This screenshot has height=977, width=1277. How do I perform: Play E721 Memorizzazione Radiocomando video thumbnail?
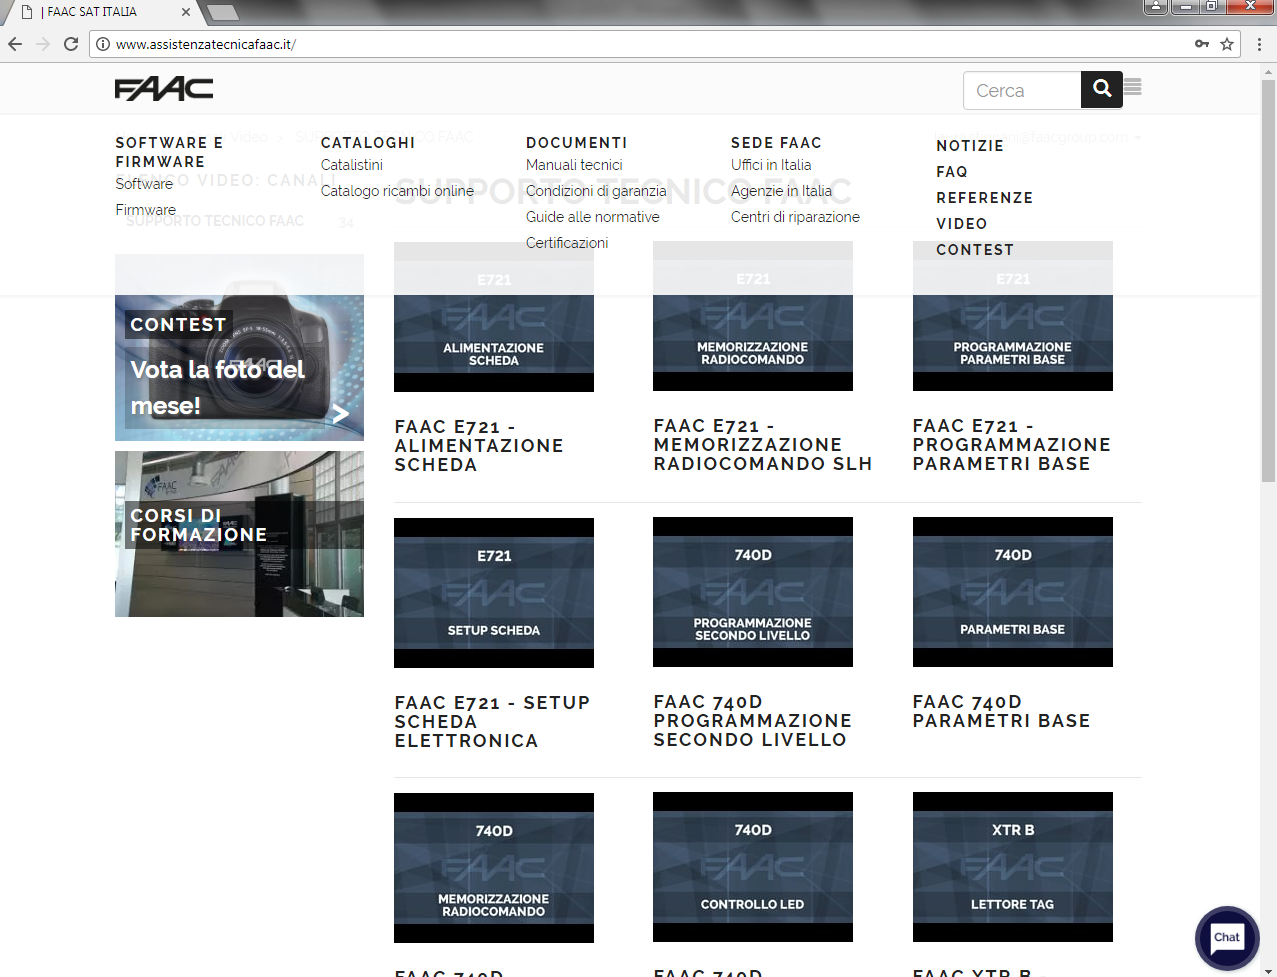pos(753,316)
